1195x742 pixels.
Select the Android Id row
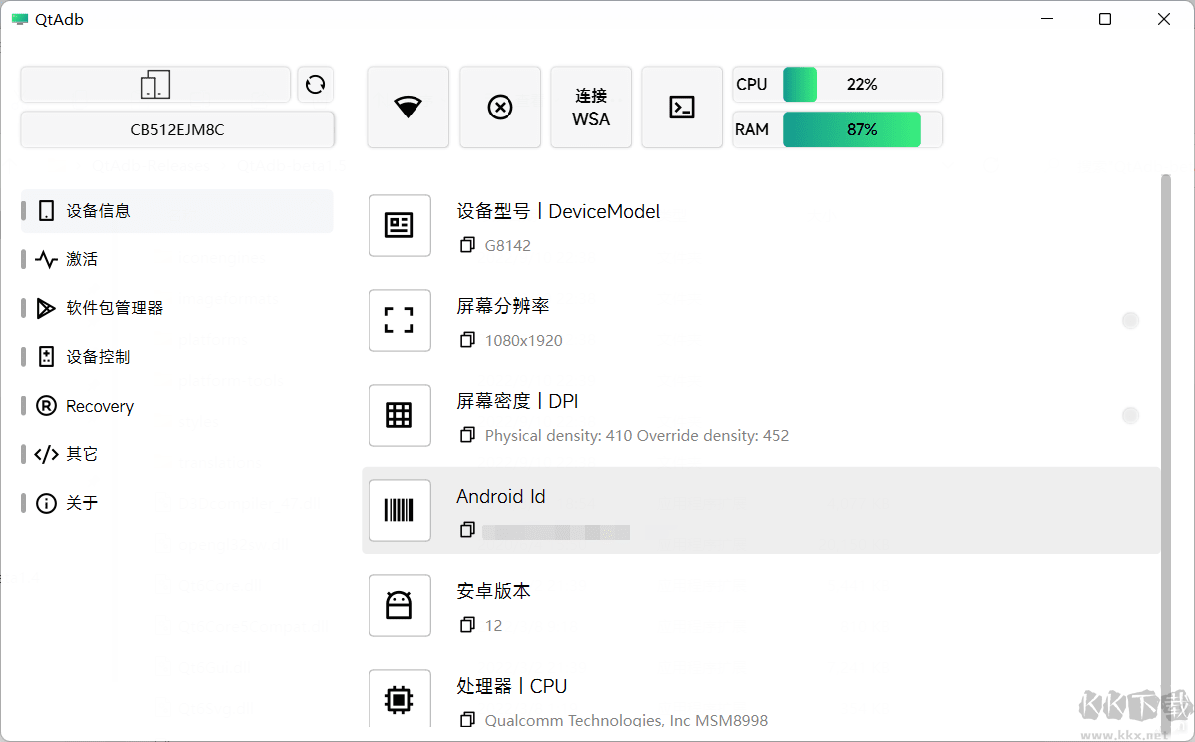(761, 510)
